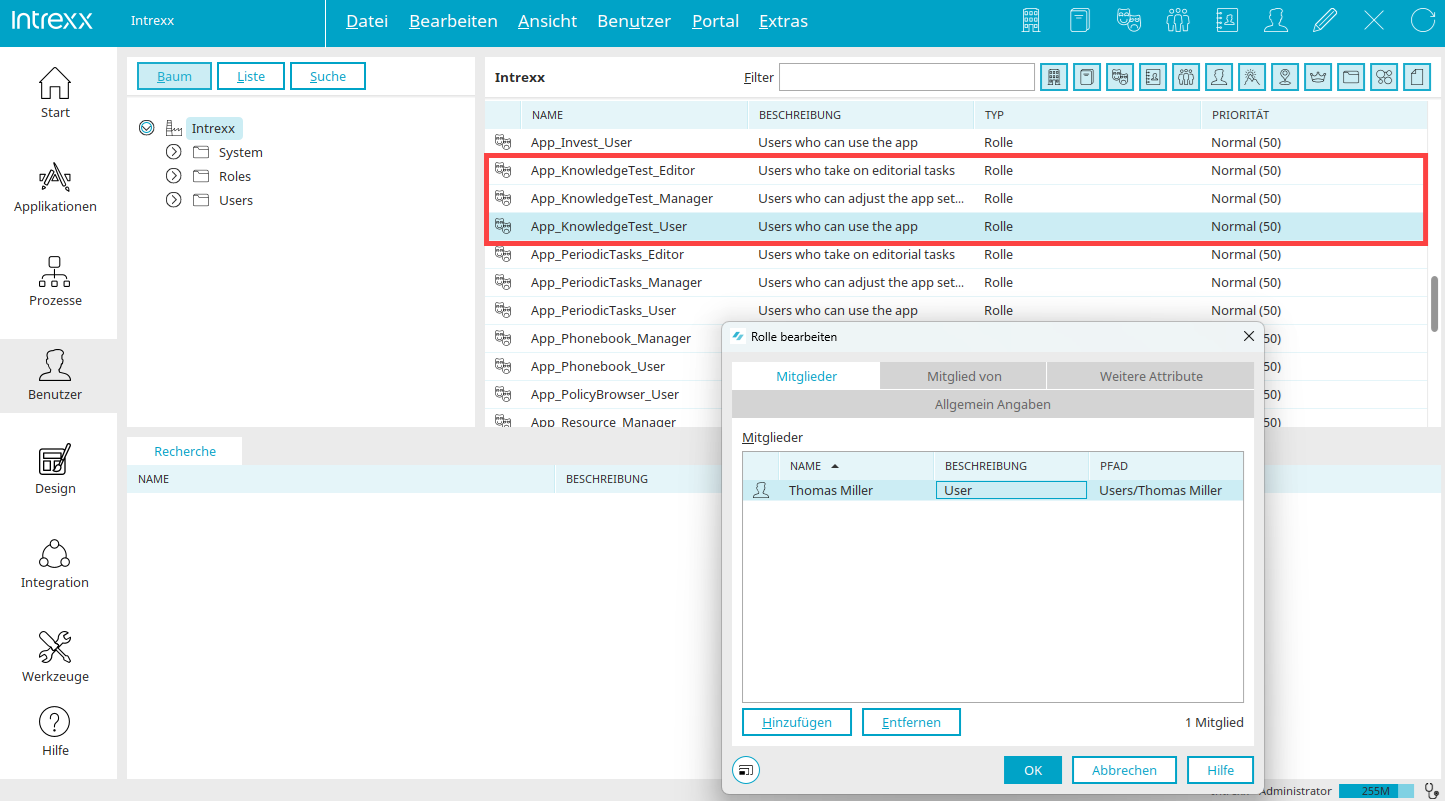Click the sort arrow on dialog NAME column
This screenshot has width=1445, height=801.
(x=835, y=466)
